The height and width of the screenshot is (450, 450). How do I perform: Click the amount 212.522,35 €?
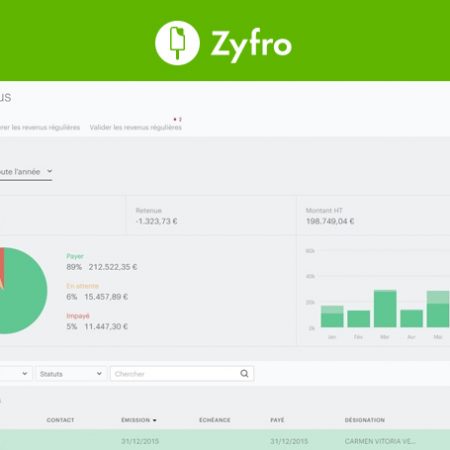click(x=113, y=267)
